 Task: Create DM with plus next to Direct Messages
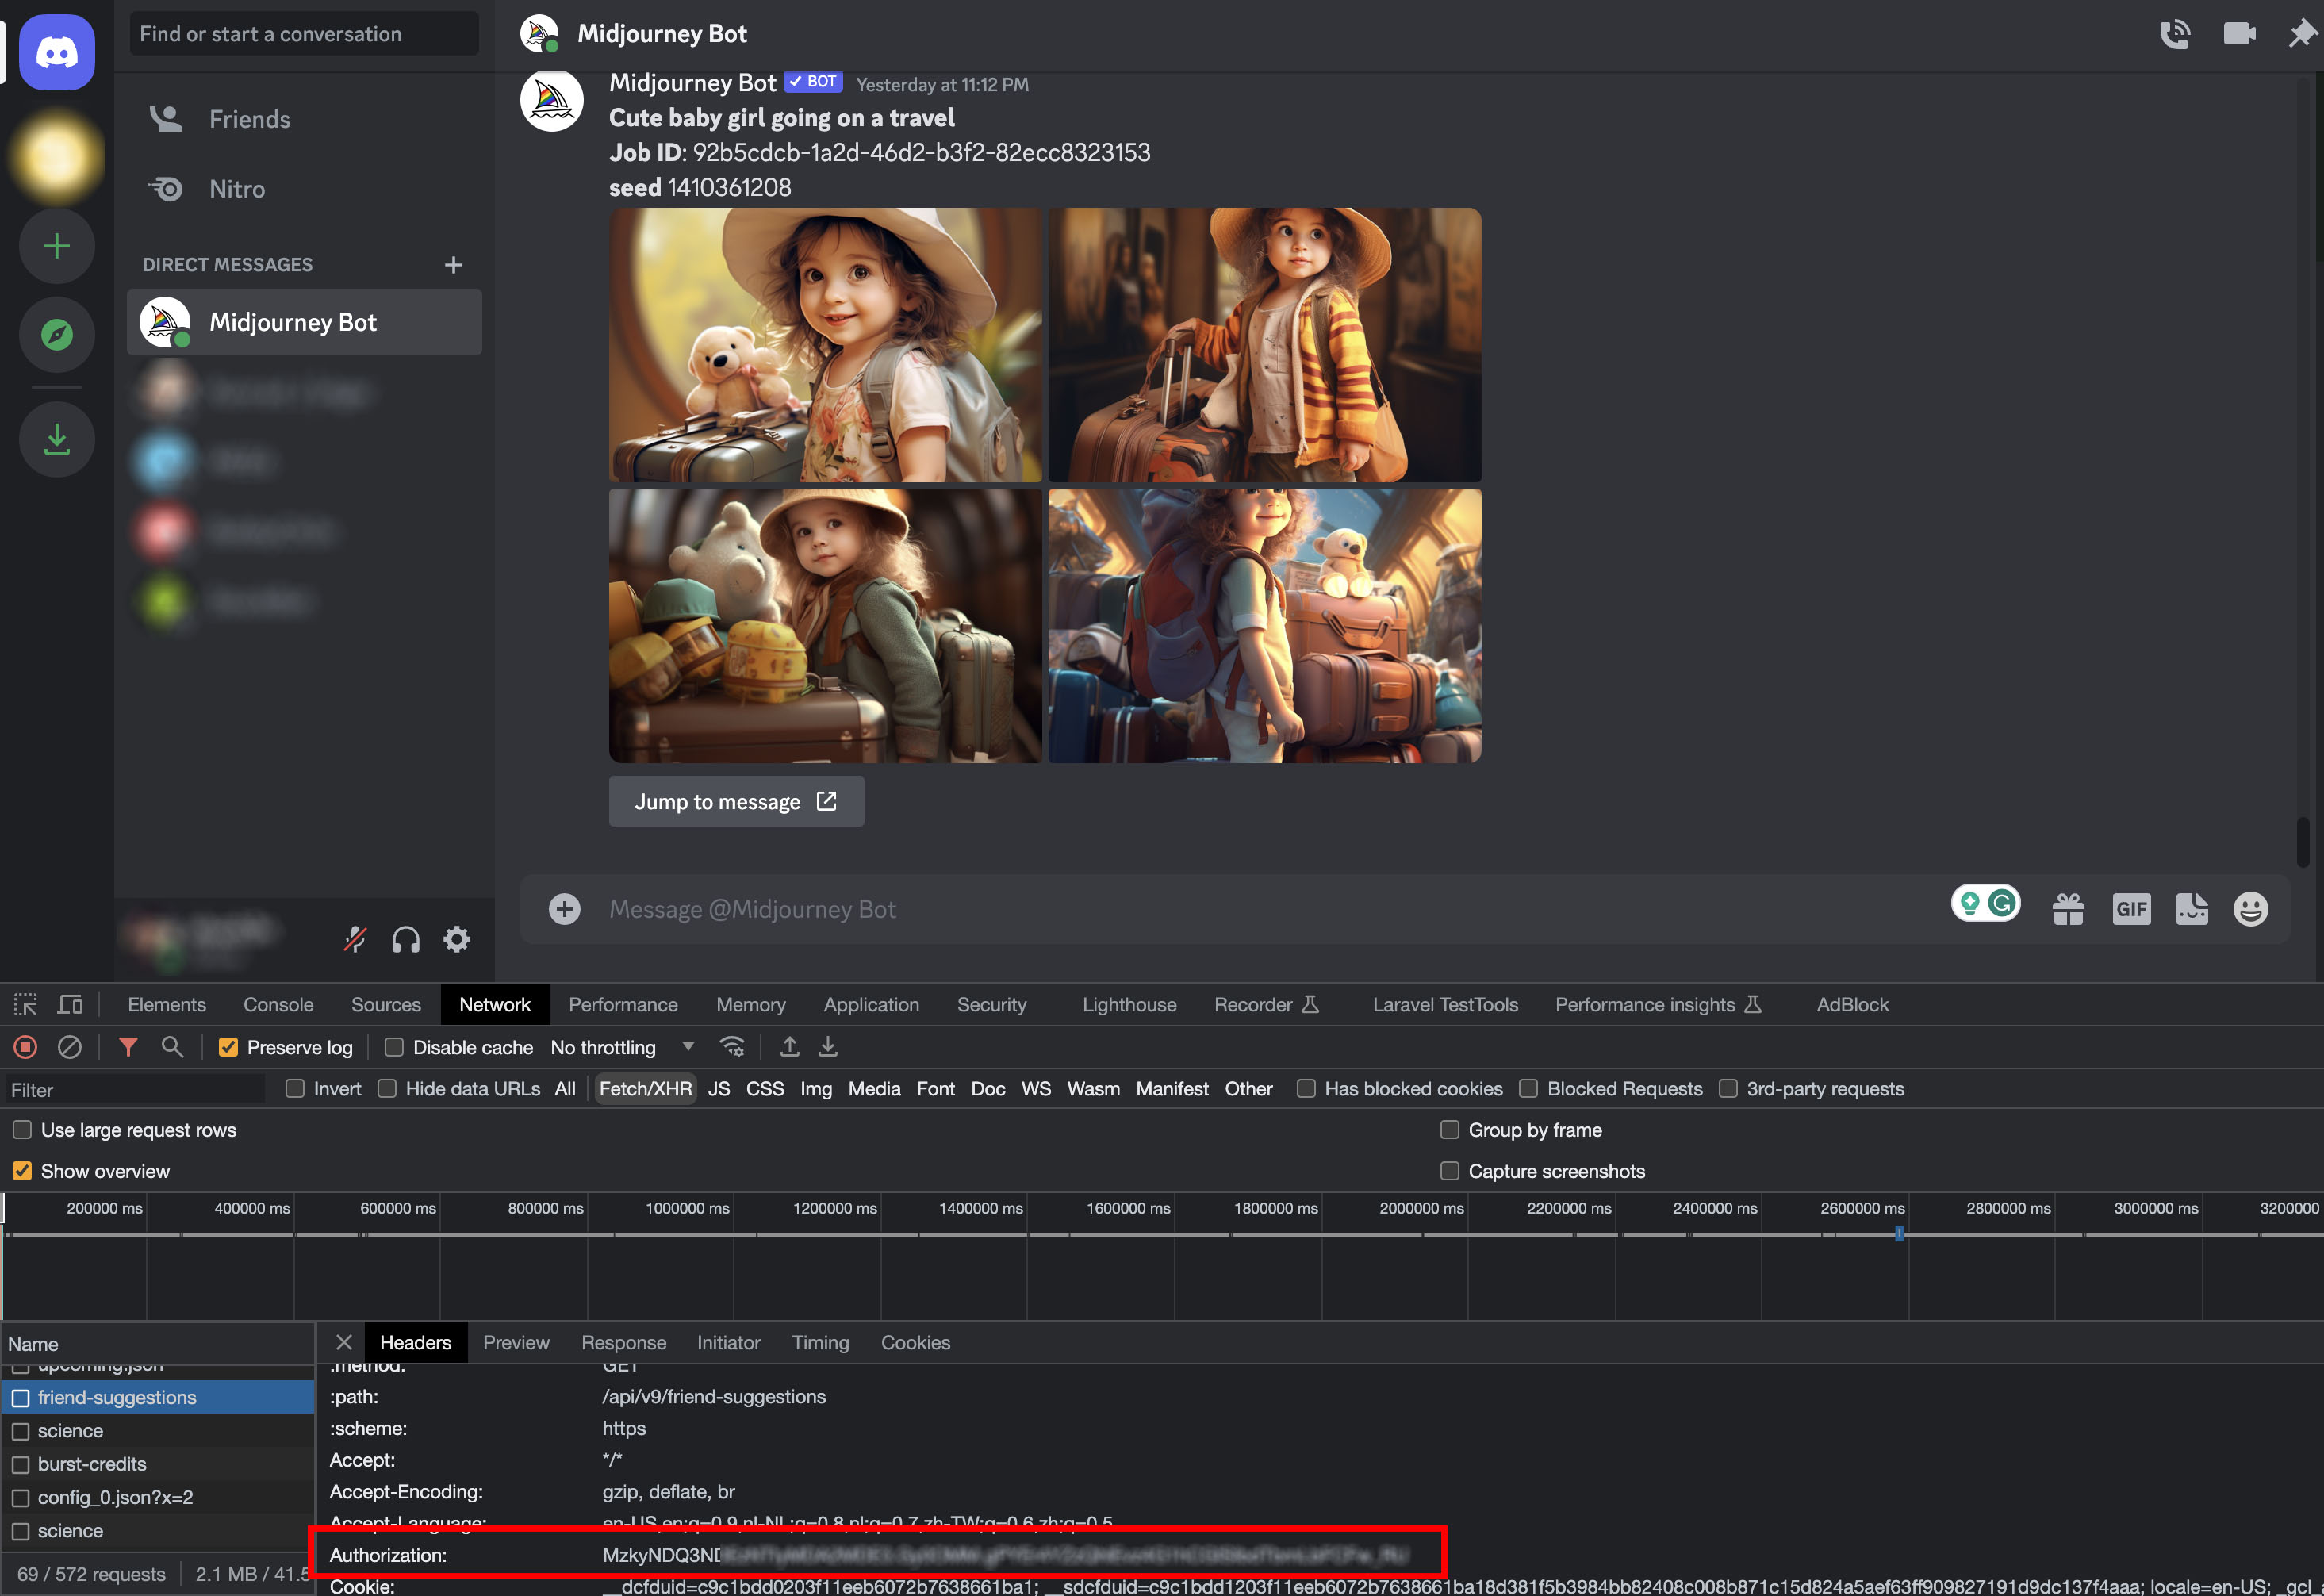(453, 265)
